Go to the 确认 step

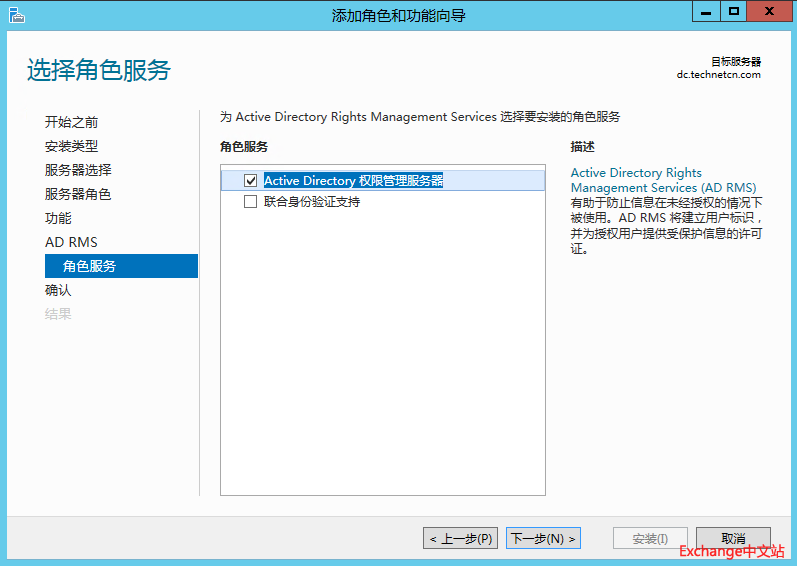click(x=58, y=290)
